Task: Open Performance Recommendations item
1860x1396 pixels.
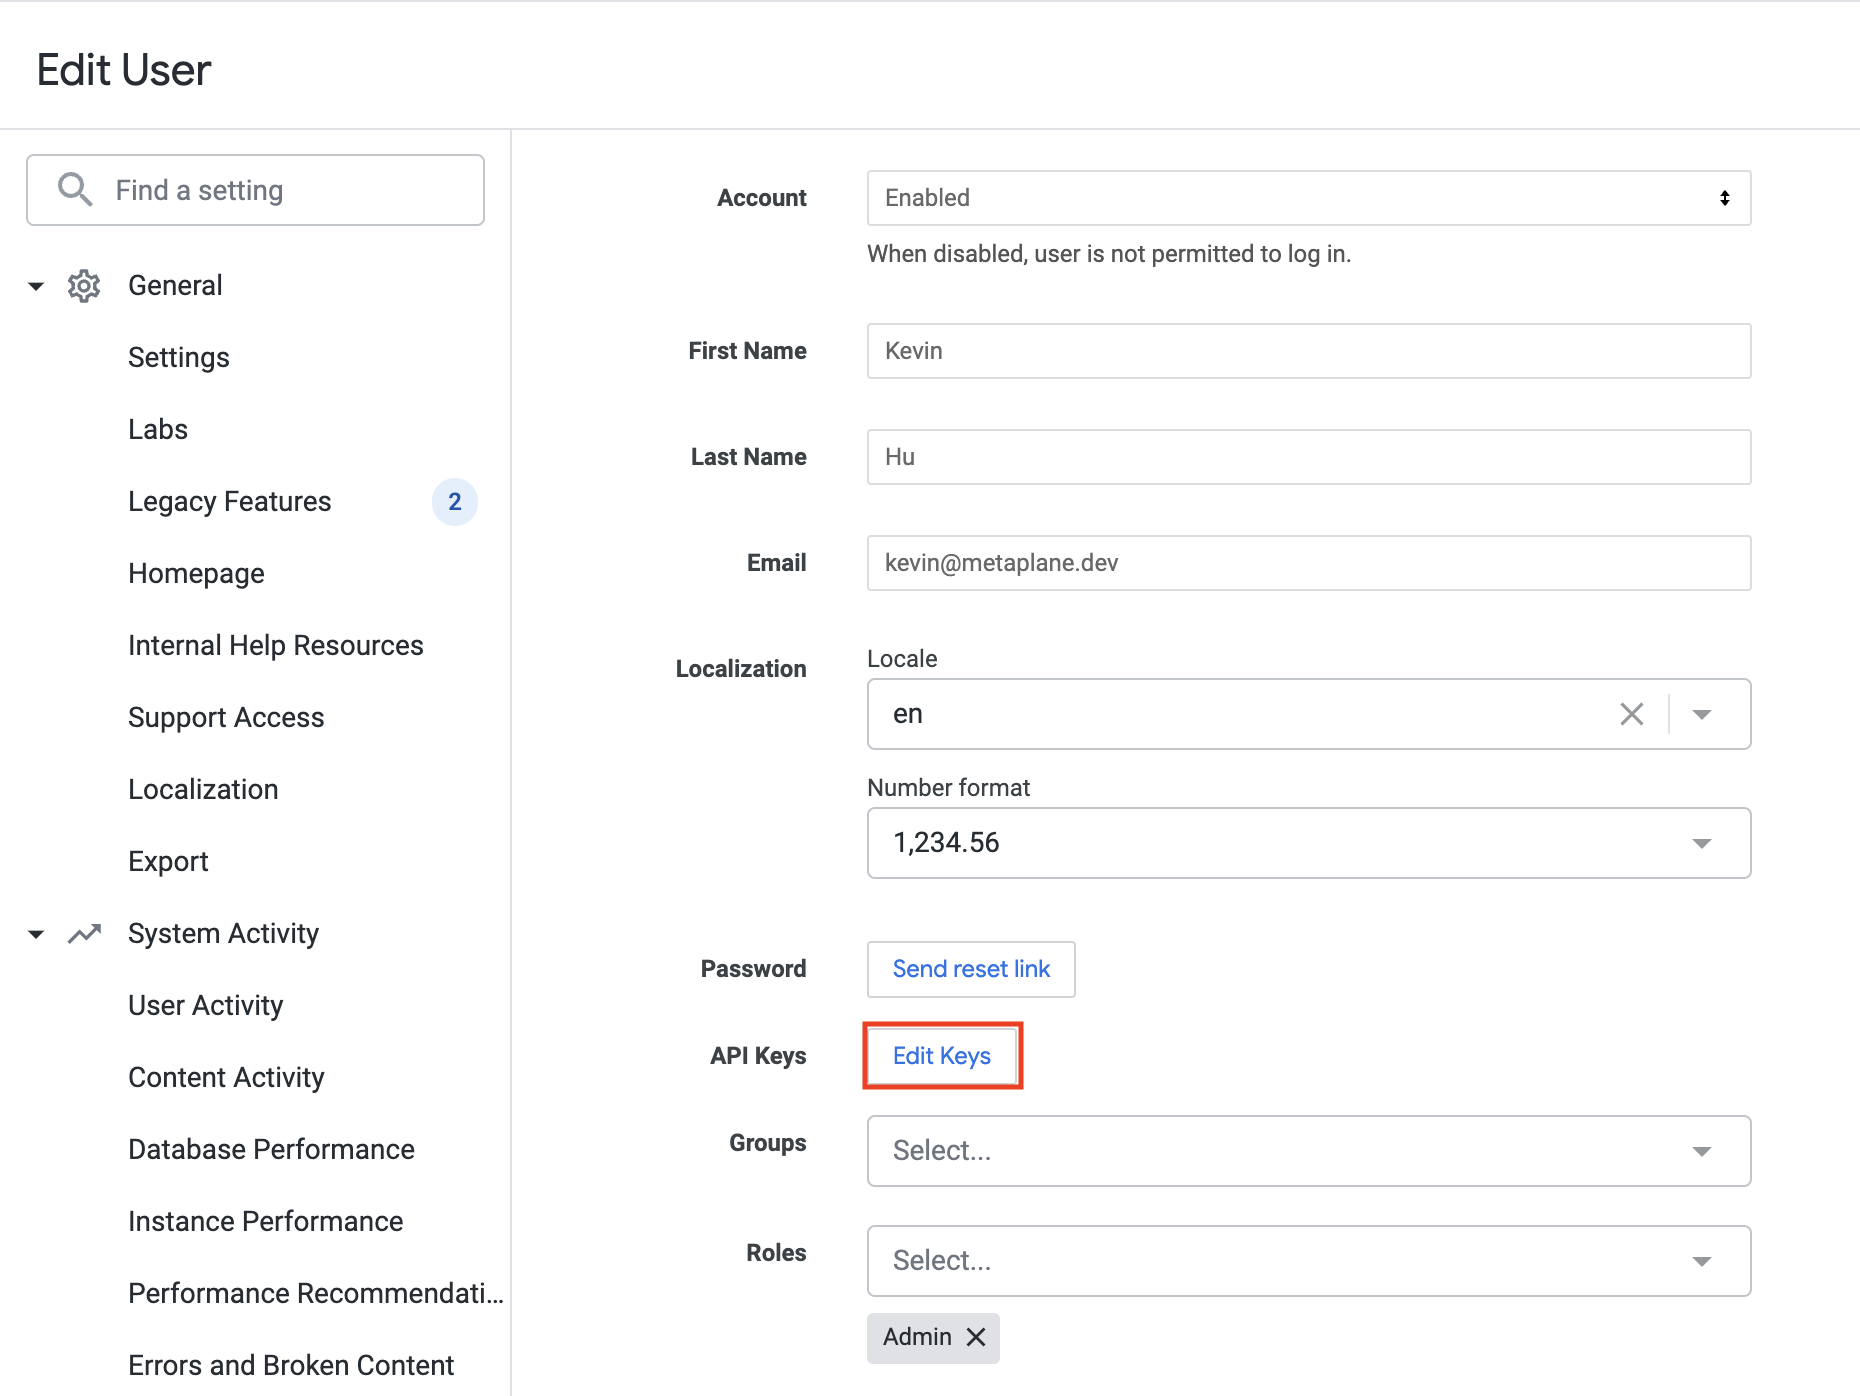Action: 316,1294
